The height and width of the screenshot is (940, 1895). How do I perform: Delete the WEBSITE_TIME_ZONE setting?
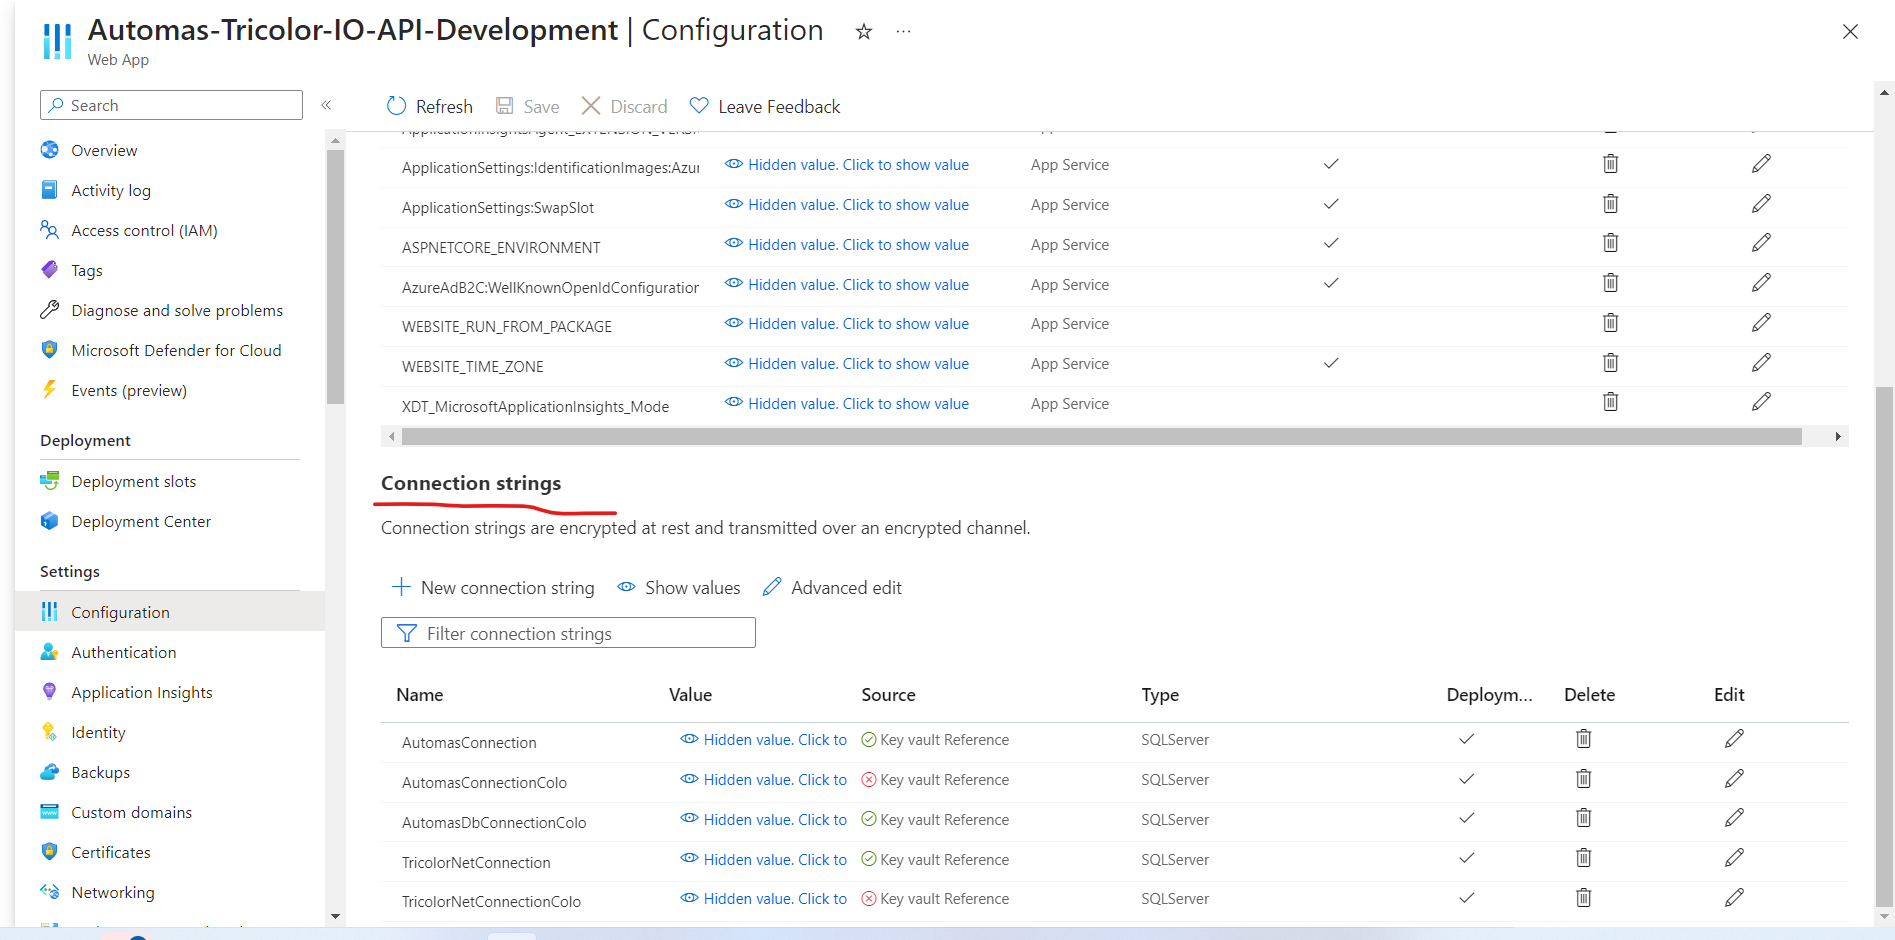tap(1610, 363)
